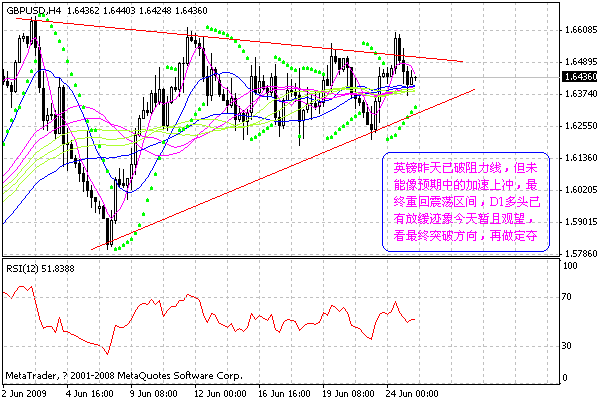Click price level 1.61360 on scale
Viewport: 597px width, 401px height.
(x=581, y=157)
